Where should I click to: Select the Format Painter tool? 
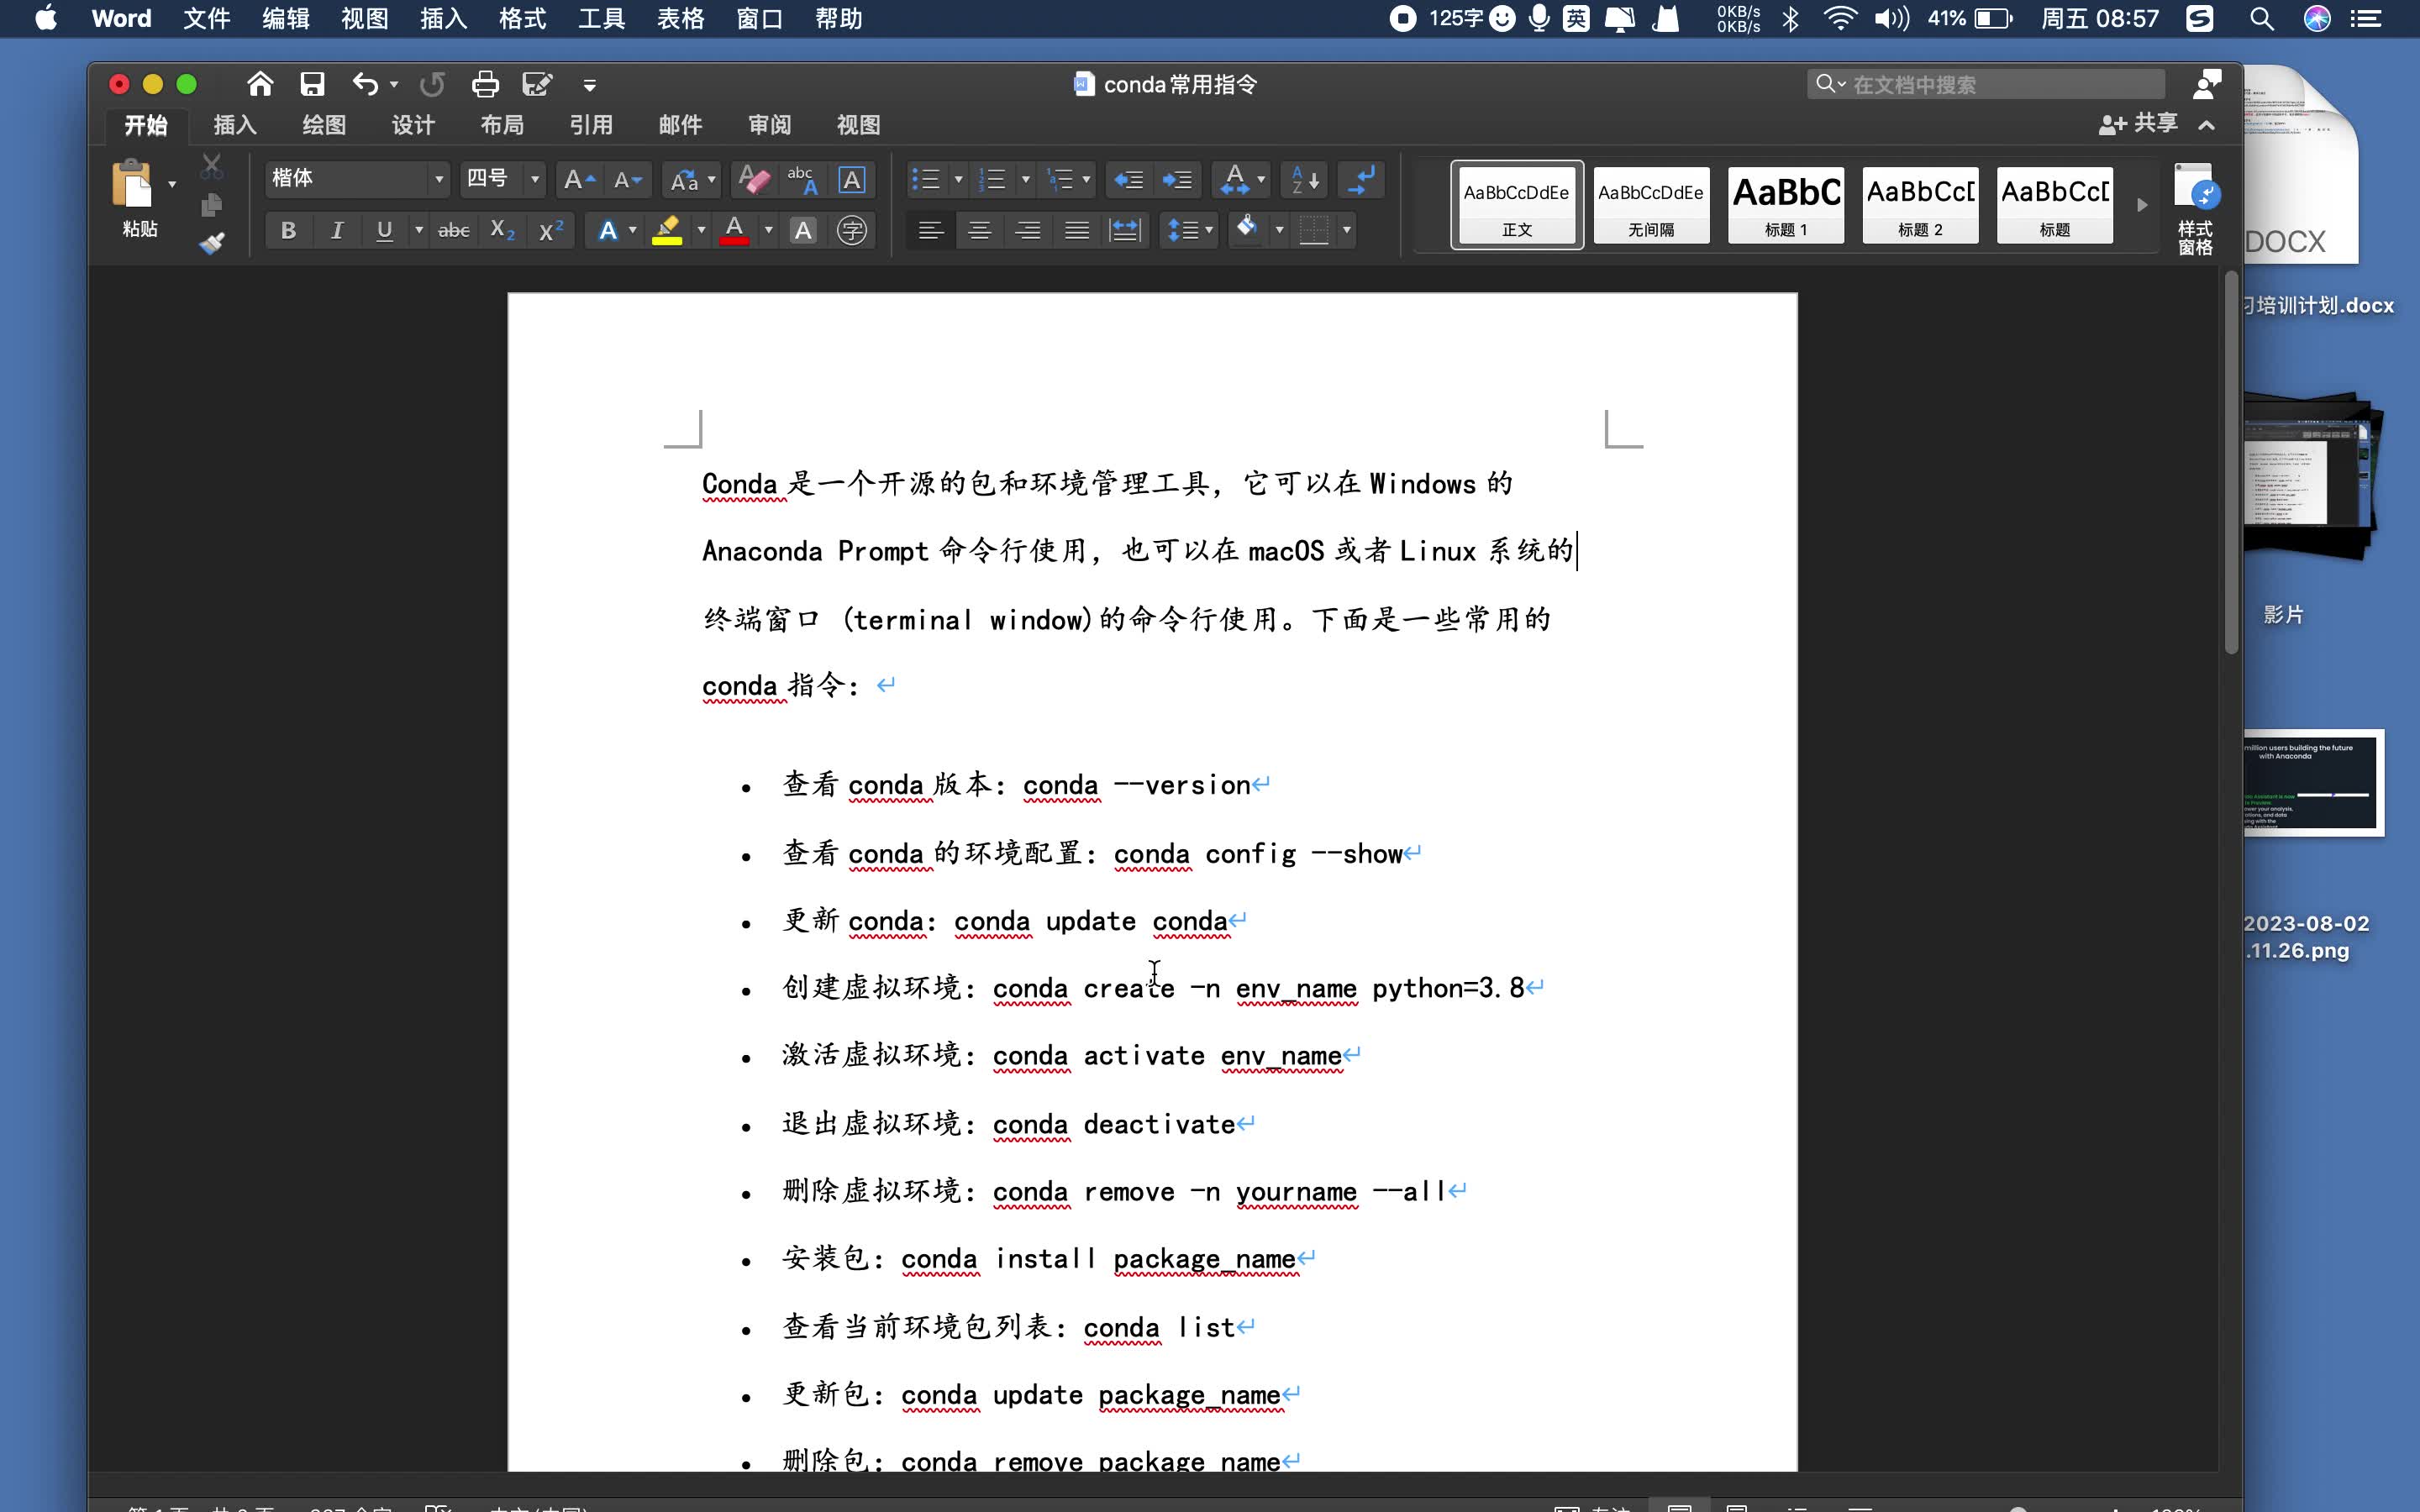click(212, 241)
